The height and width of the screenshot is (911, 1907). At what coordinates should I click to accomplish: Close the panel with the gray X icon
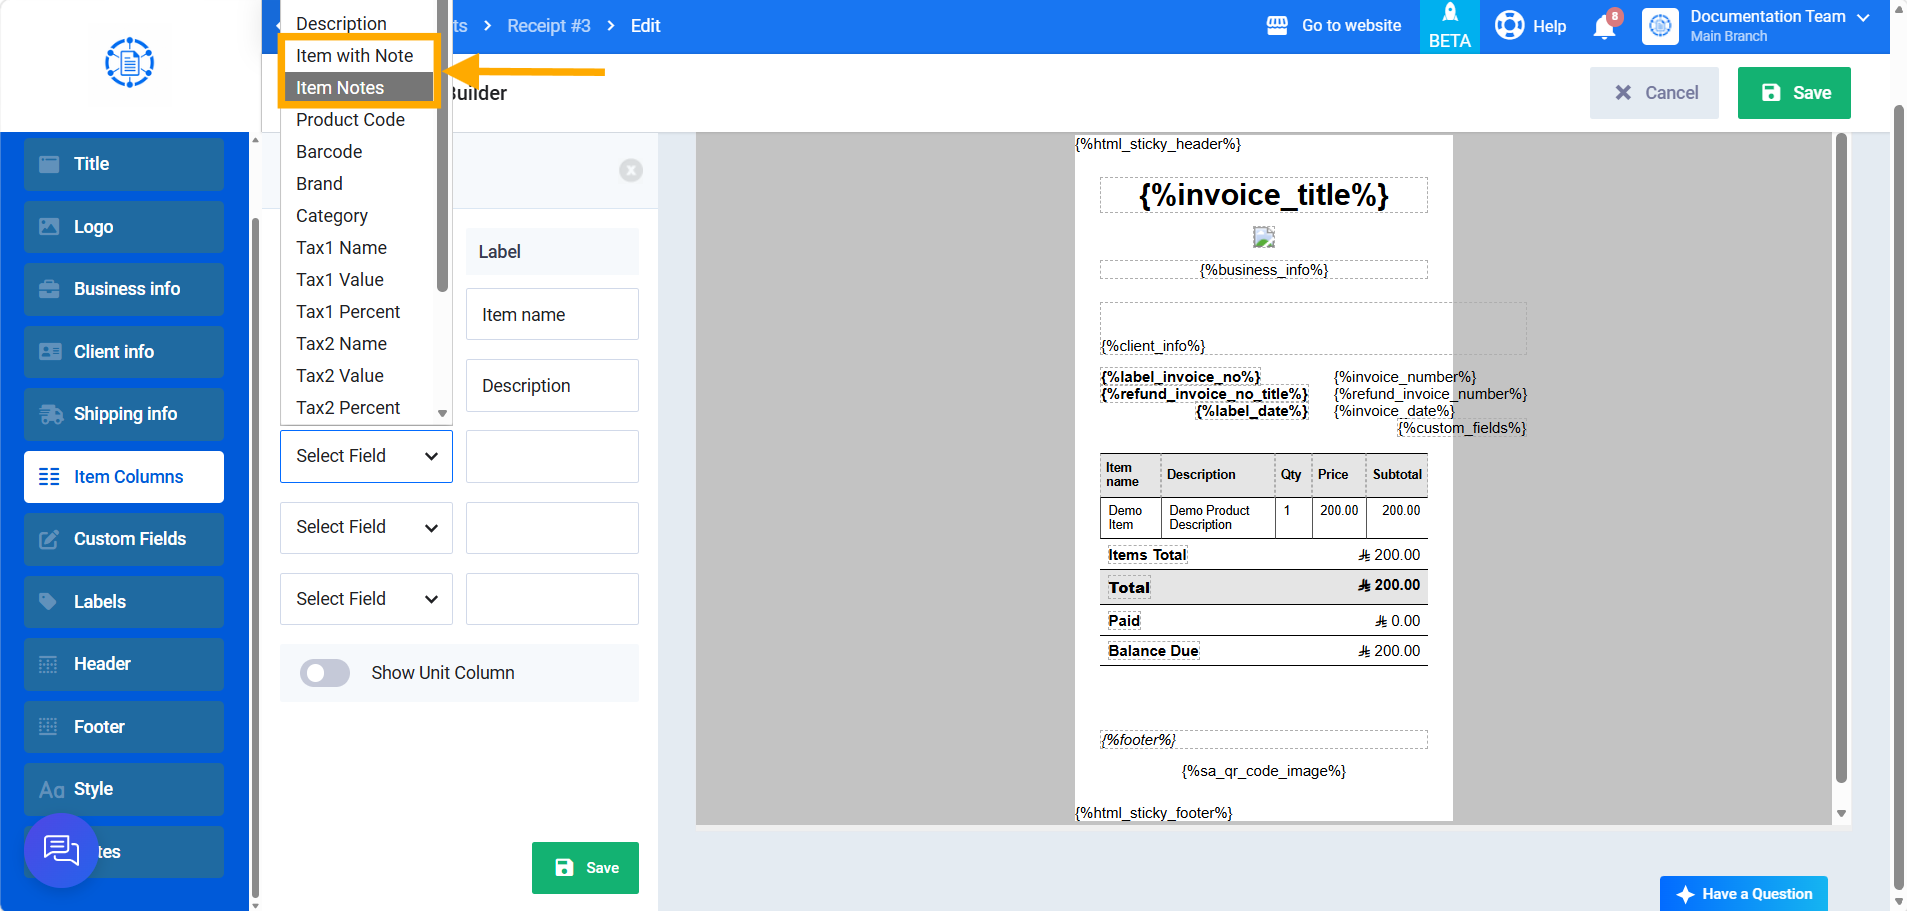pos(631,170)
